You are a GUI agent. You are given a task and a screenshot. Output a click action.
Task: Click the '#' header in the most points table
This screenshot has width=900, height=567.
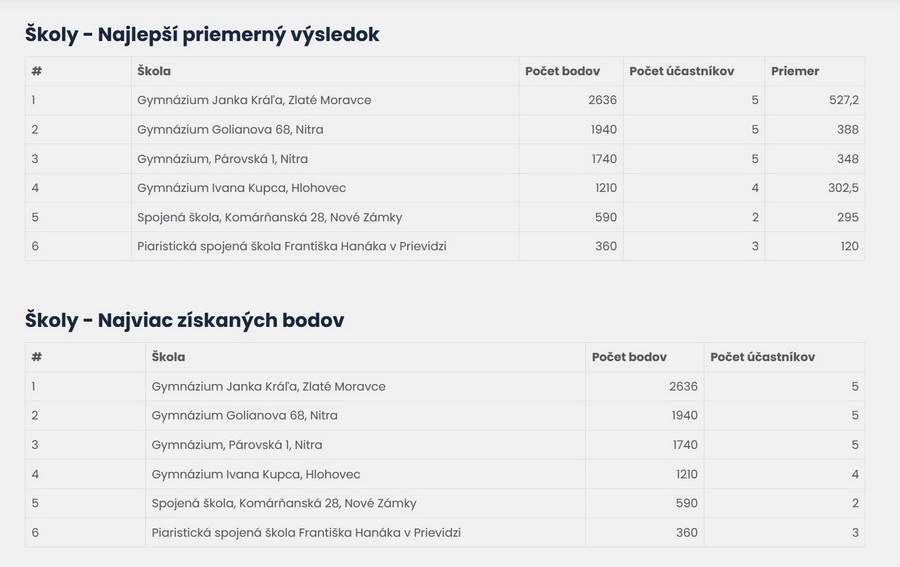click(x=37, y=357)
